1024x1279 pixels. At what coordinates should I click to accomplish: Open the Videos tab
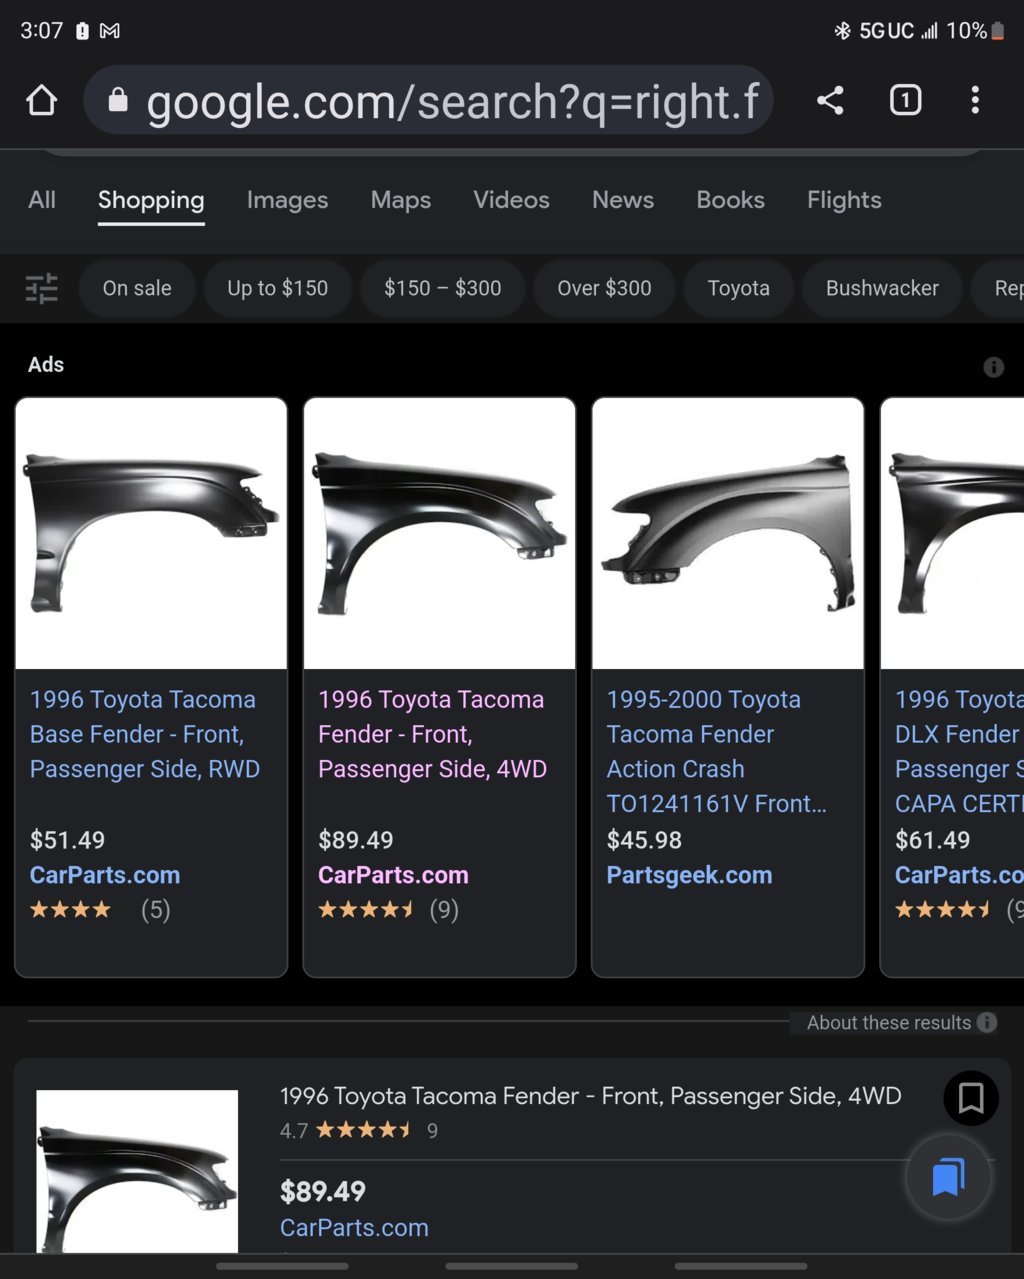pos(511,200)
